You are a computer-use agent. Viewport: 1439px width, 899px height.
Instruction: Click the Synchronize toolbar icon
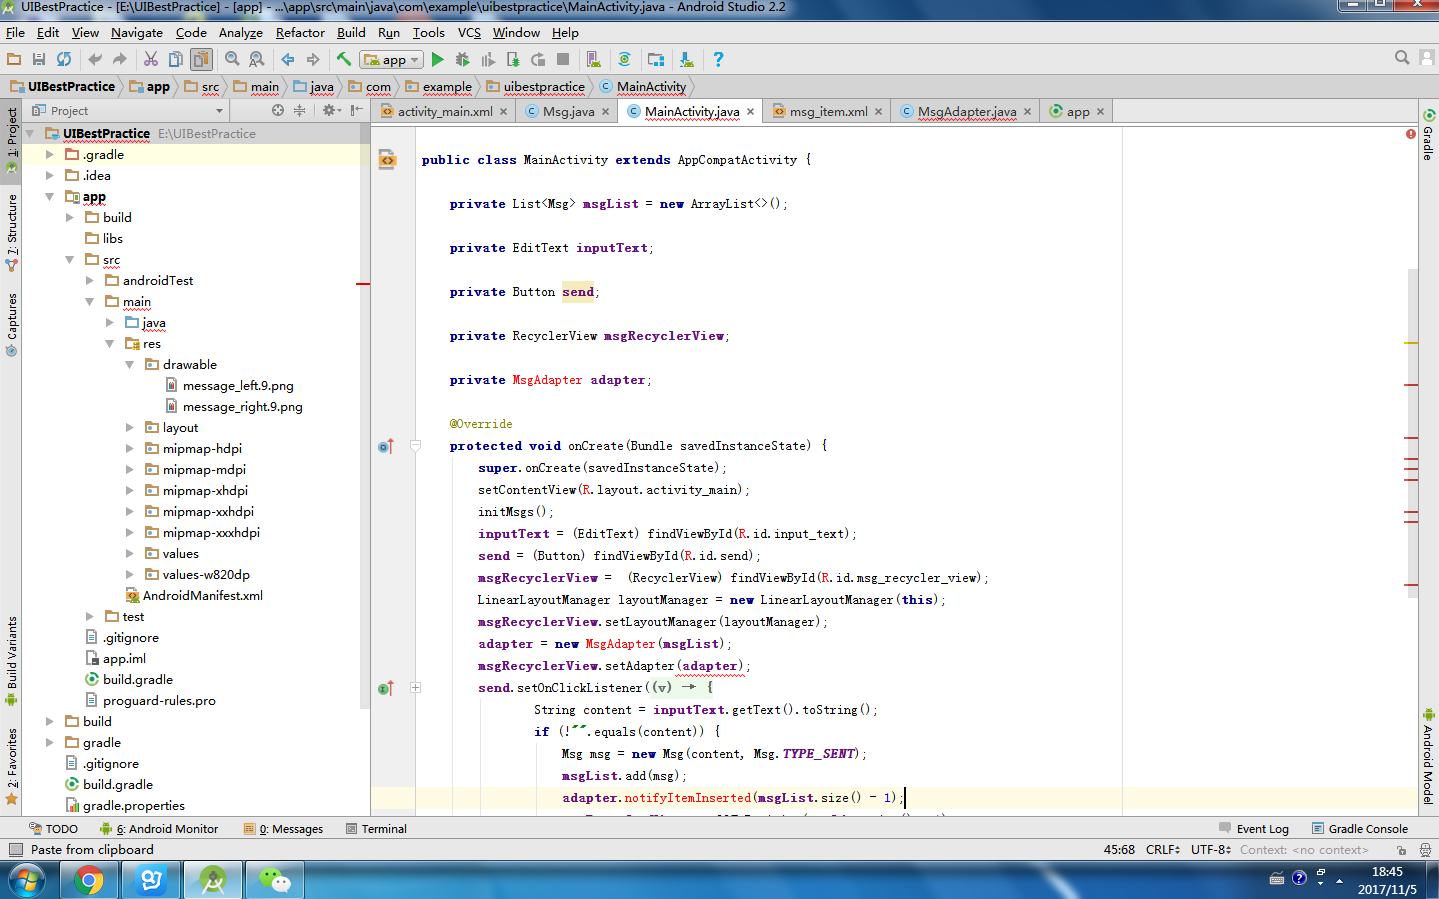[64, 59]
